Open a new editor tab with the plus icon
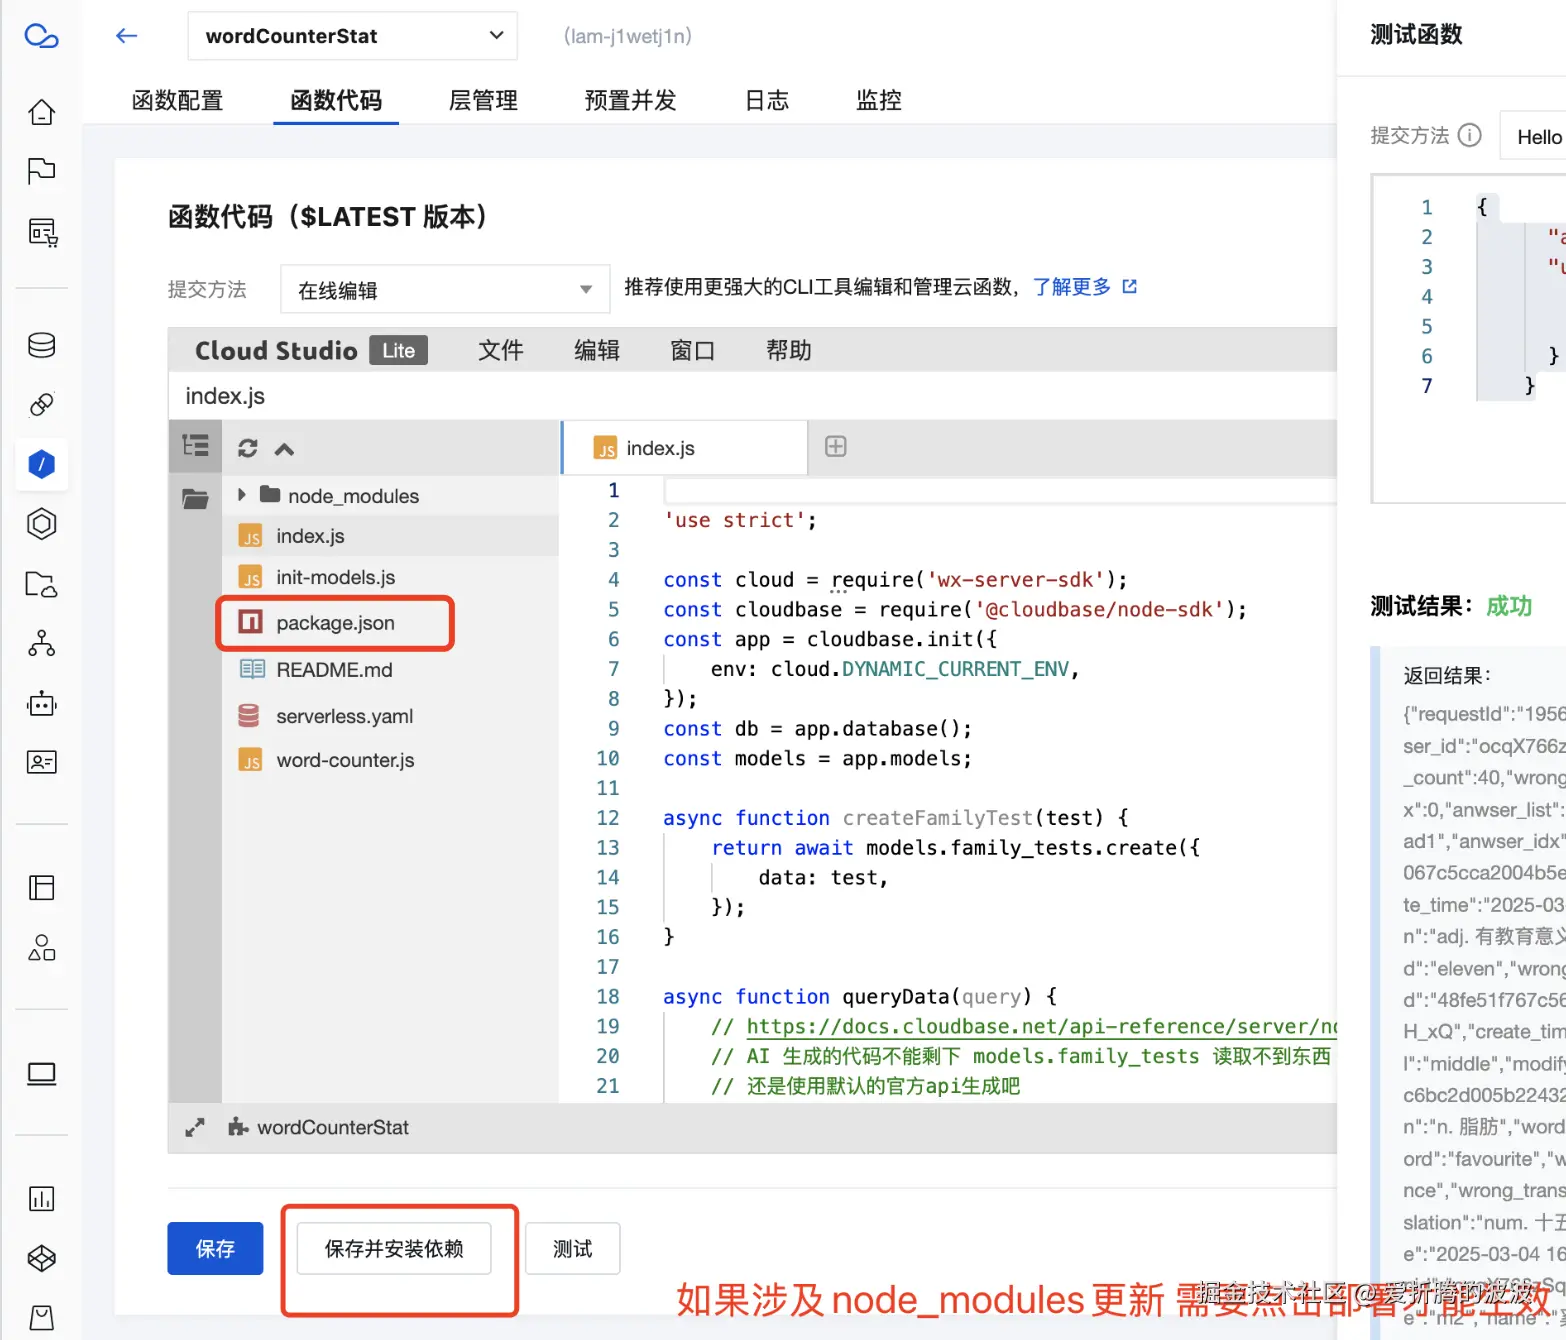 835,447
